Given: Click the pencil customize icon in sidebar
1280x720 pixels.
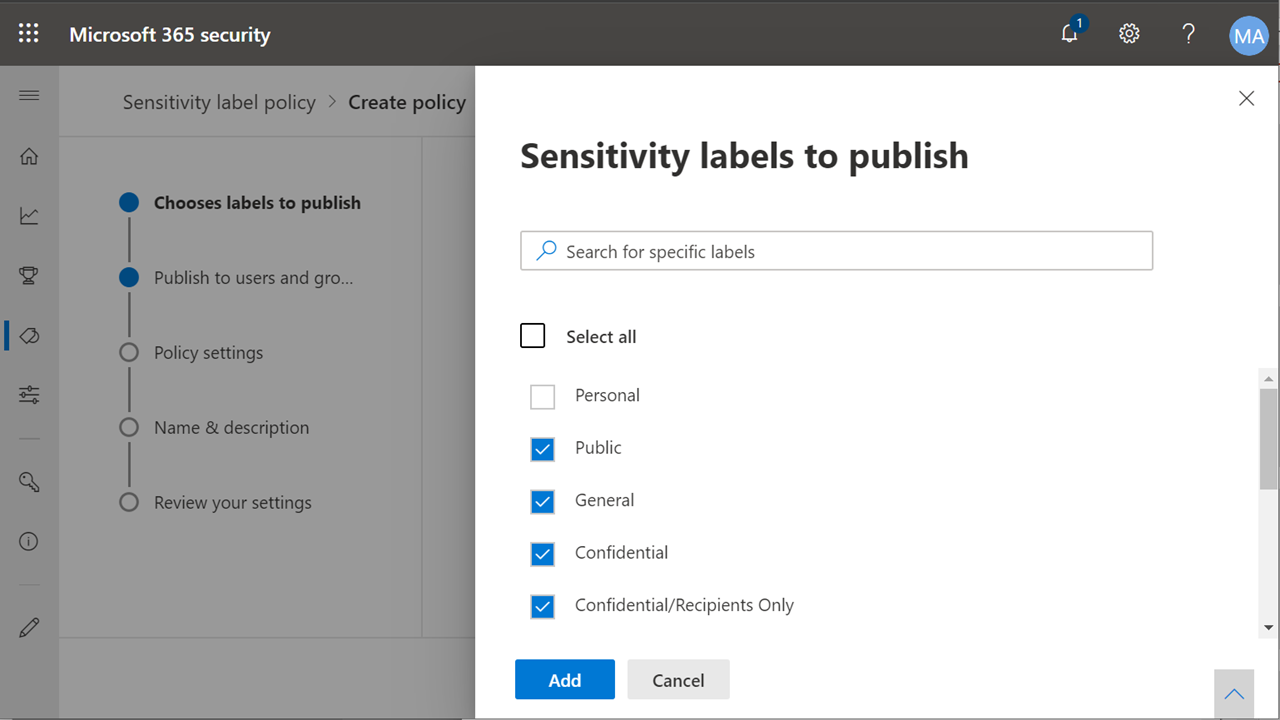Looking at the screenshot, I should coord(29,628).
